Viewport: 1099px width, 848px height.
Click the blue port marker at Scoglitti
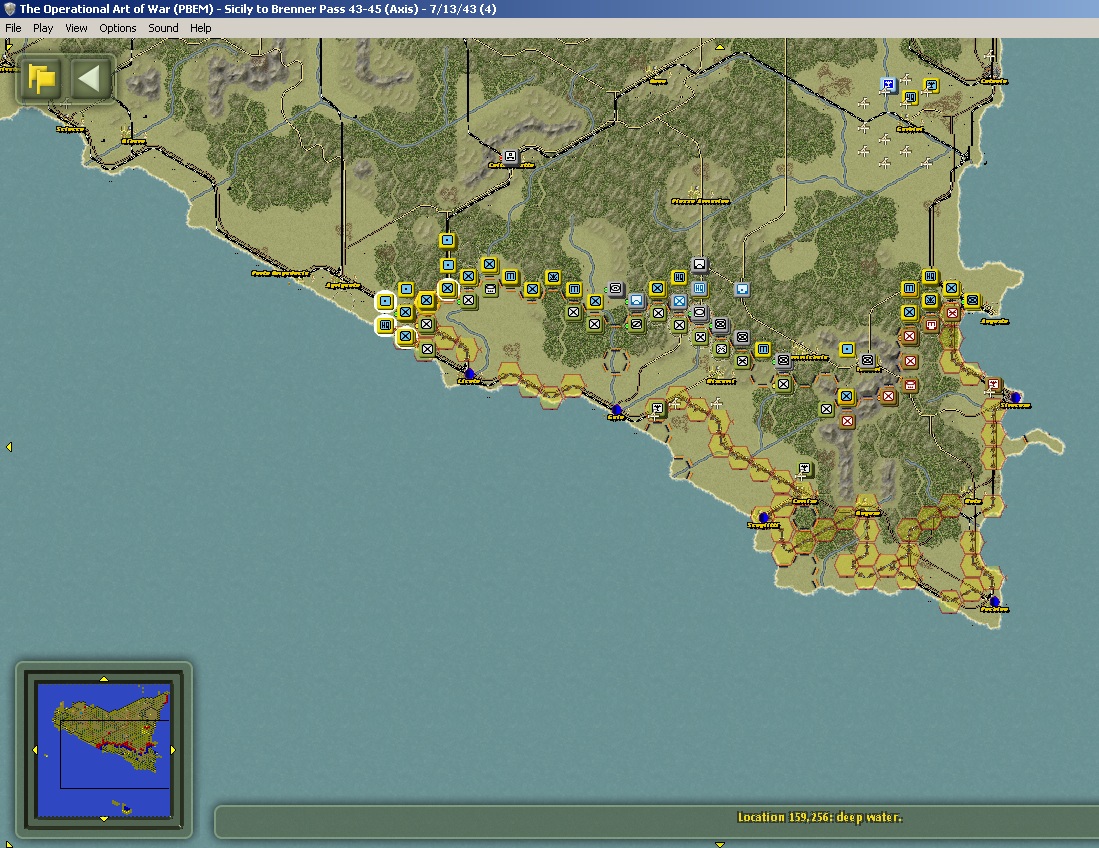[763, 517]
